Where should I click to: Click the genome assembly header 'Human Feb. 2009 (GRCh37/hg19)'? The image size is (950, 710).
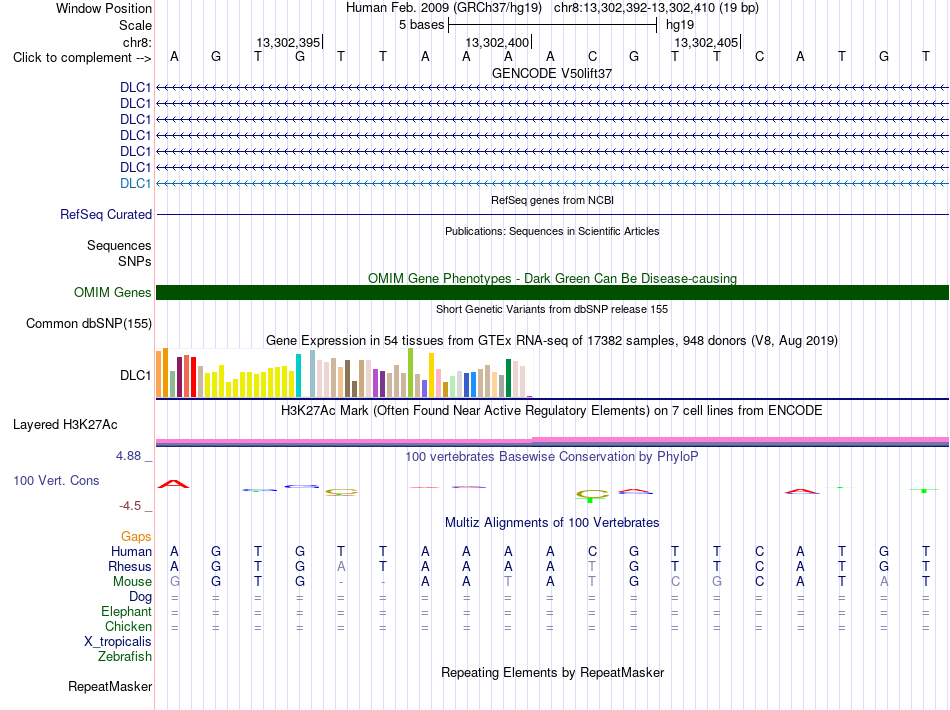443,8
